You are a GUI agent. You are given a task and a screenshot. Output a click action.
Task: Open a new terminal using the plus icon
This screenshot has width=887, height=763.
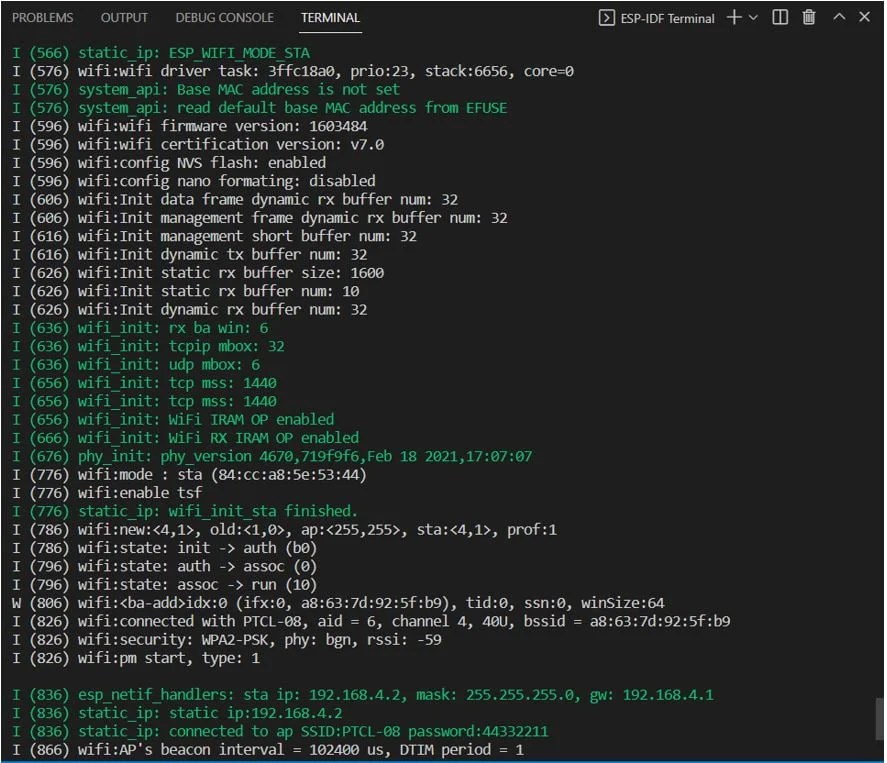(734, 17)
